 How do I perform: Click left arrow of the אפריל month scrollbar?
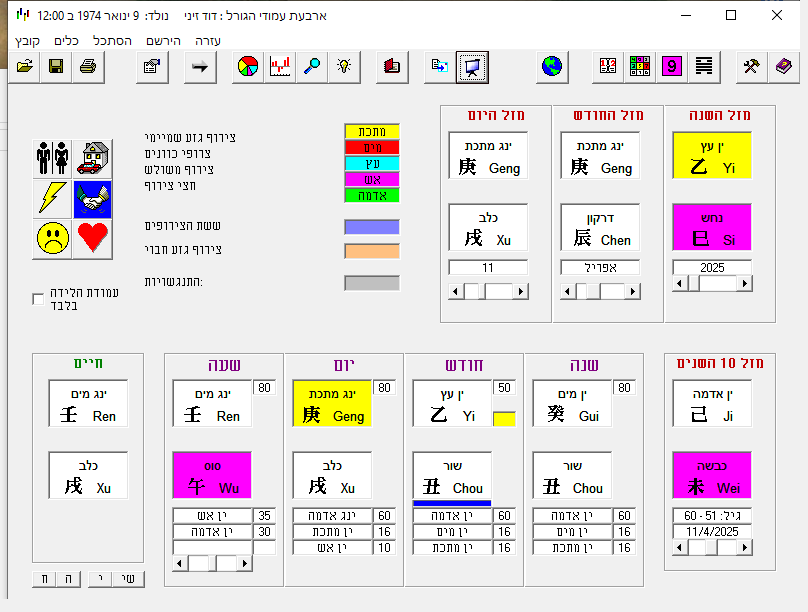(x=569, y=291)
